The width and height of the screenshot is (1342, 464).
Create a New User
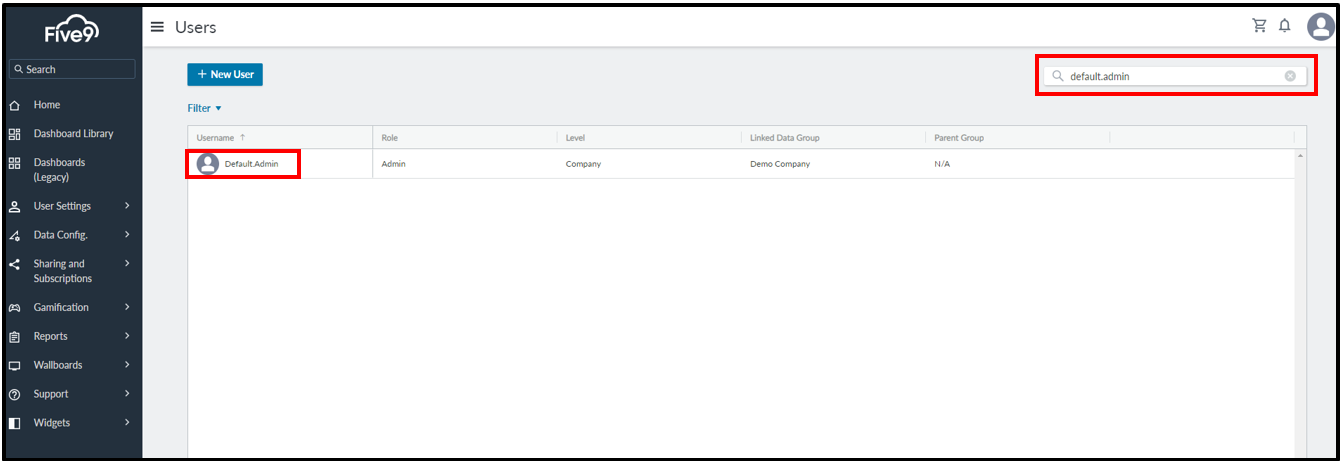point(225,74)
